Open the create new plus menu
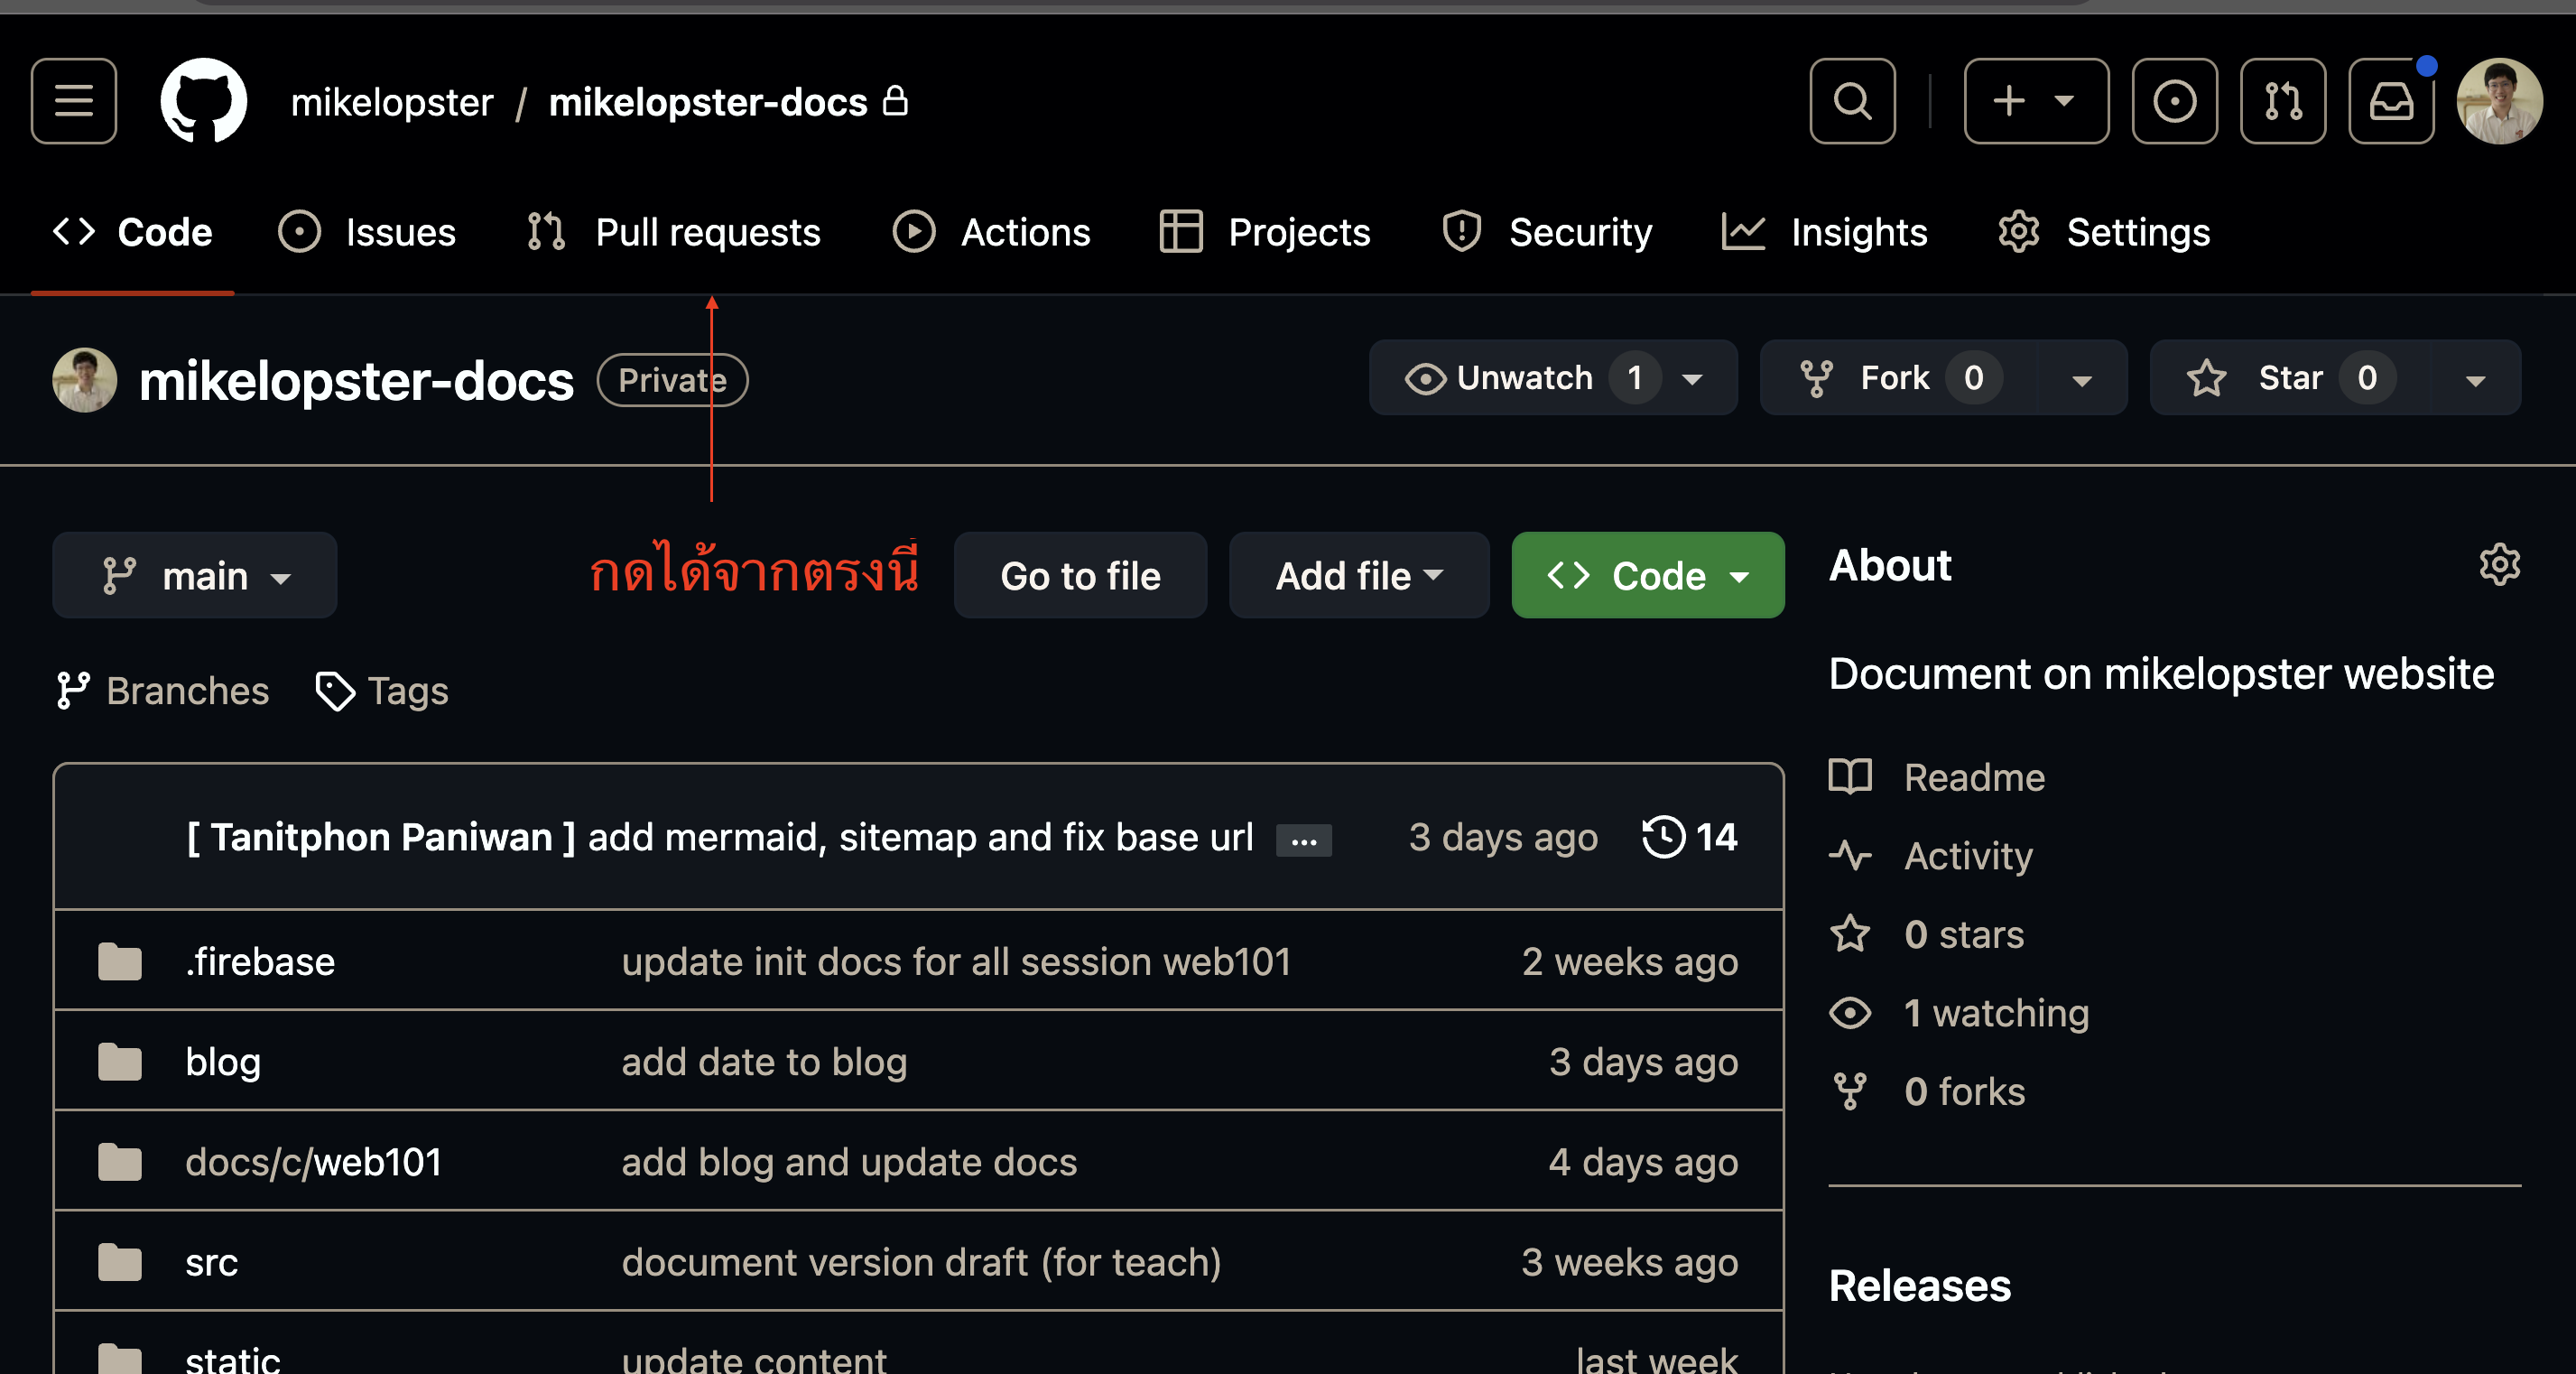This screenshot has height=1374, width=2576. coord(2036,101)
